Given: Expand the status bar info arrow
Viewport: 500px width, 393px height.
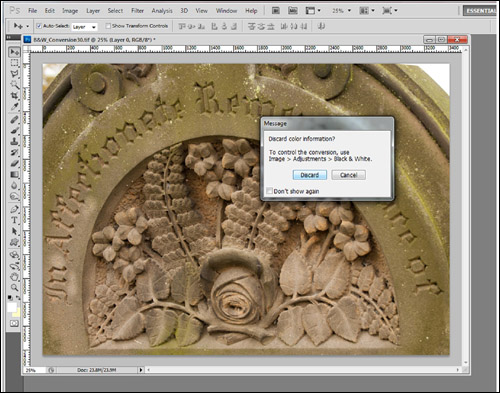Looking at the screenshot, I should [141, 370].
